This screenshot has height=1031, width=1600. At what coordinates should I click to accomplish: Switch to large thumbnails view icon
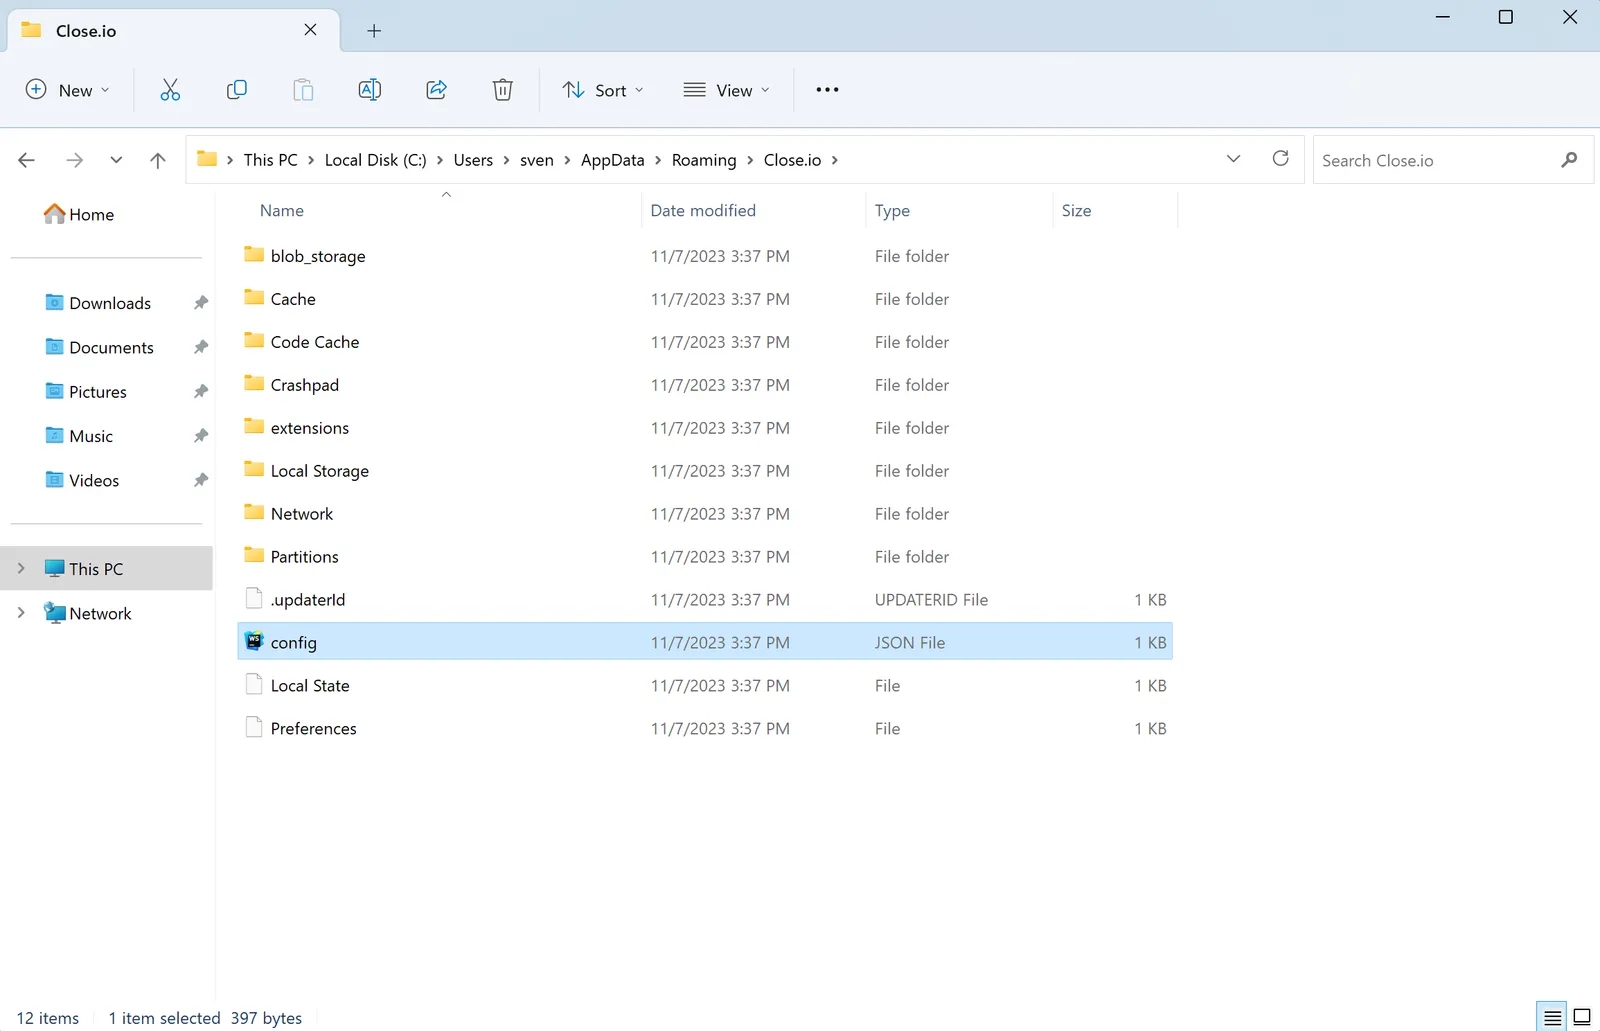[1582, 1017]
